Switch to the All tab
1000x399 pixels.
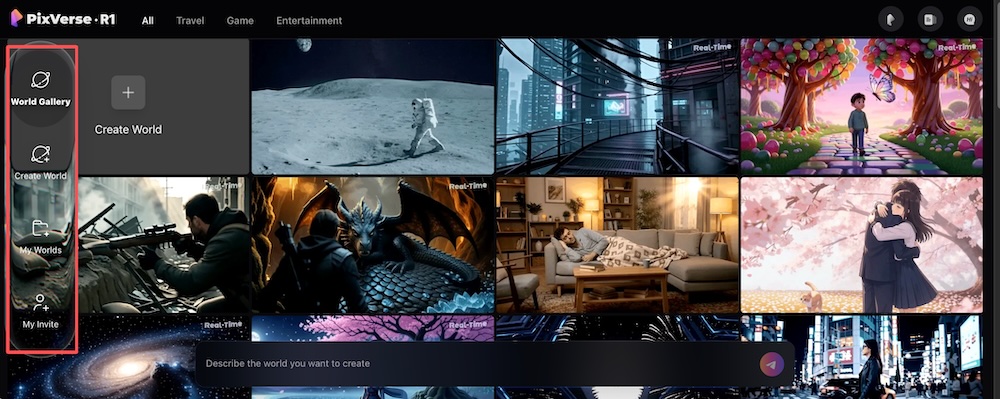(x=148, y=20)
